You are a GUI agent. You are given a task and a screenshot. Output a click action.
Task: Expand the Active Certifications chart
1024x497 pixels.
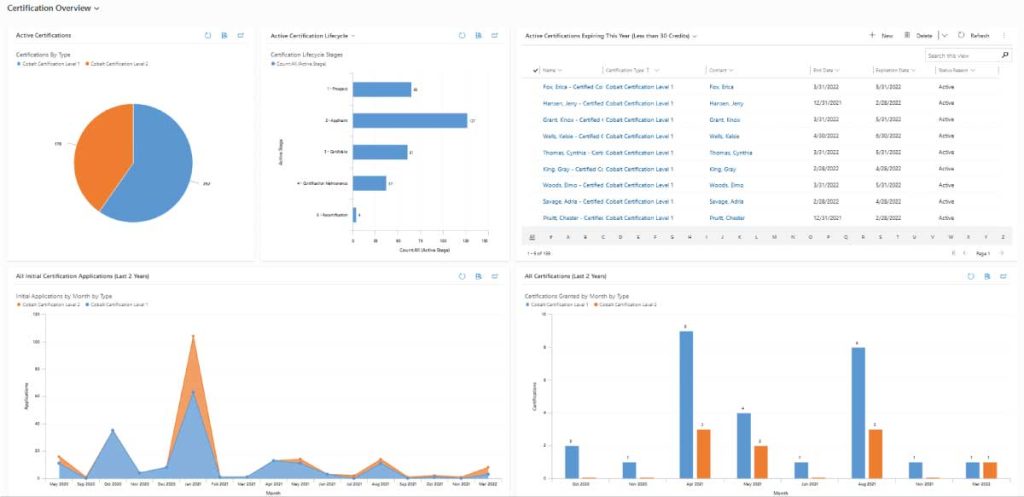coord(240,35)
